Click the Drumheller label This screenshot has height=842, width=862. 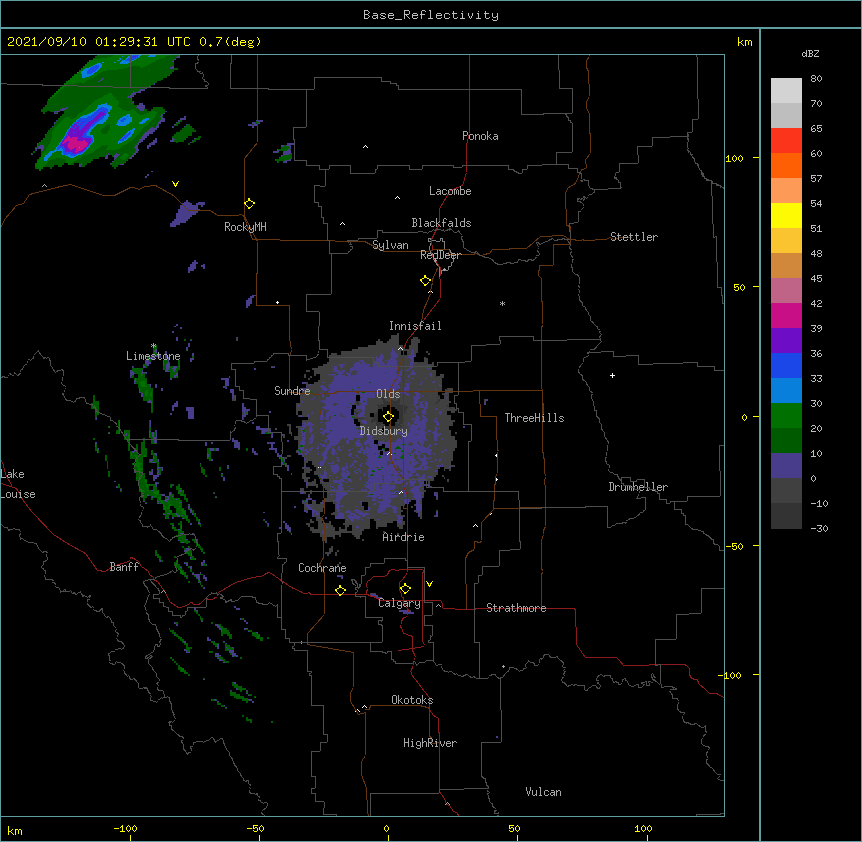(638, 487)
